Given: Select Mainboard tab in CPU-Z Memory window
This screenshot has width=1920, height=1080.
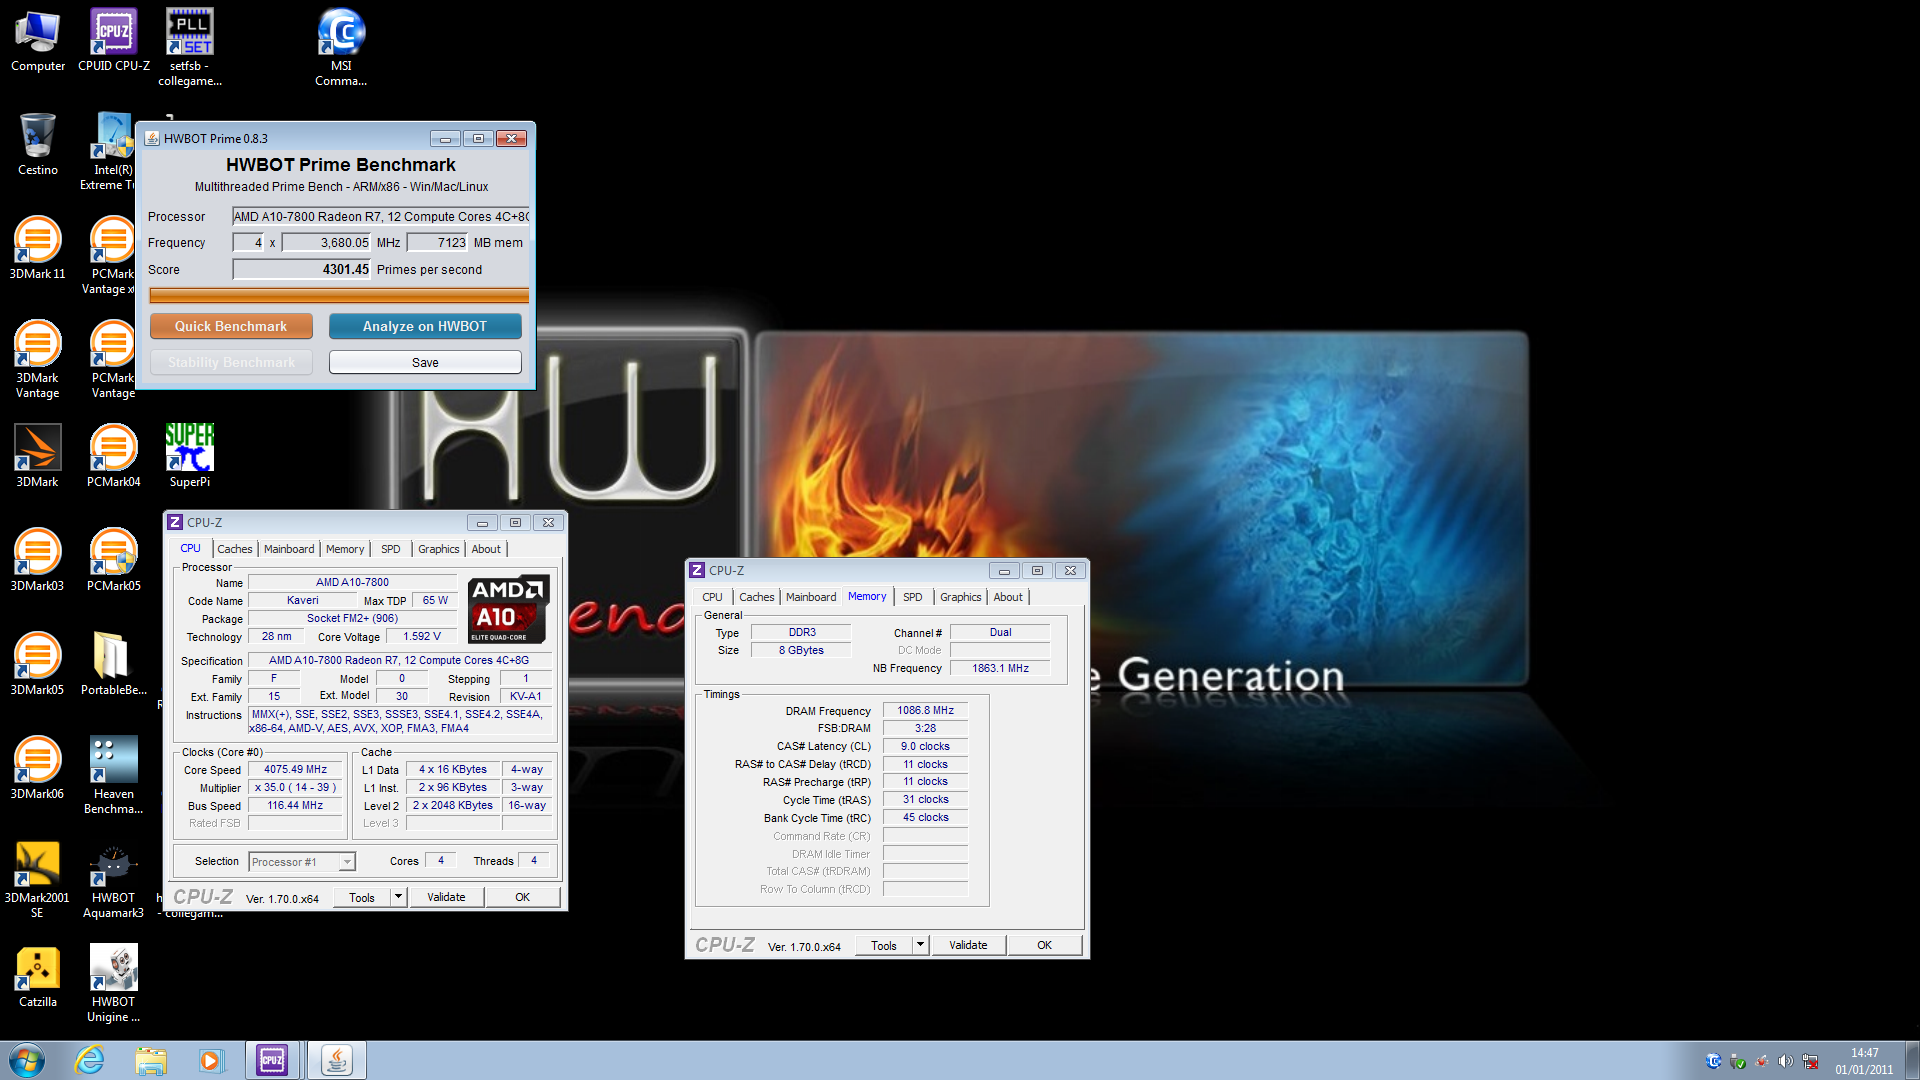Looking at the screenshot, I should point(811,597).
